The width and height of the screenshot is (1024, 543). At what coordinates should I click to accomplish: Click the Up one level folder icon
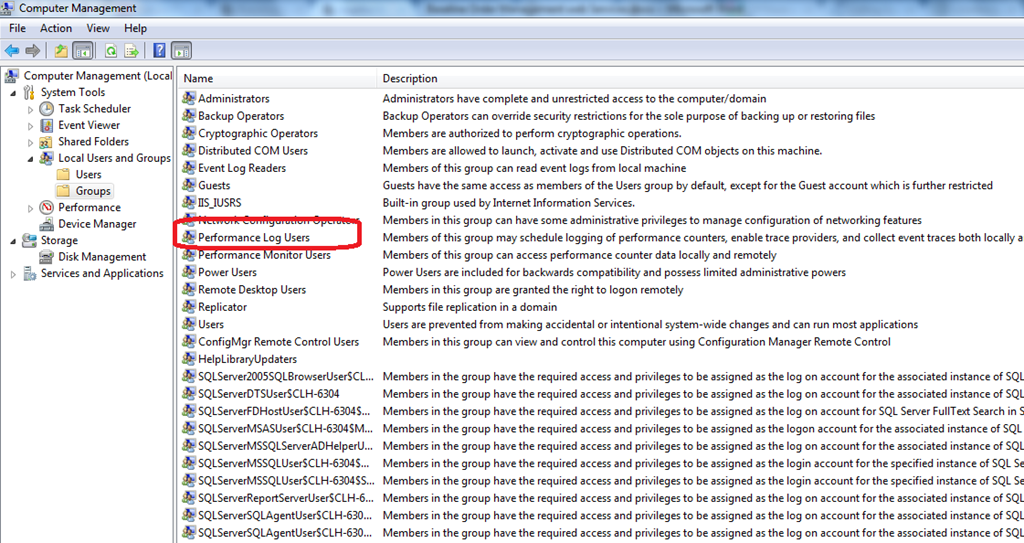(61, 50)
